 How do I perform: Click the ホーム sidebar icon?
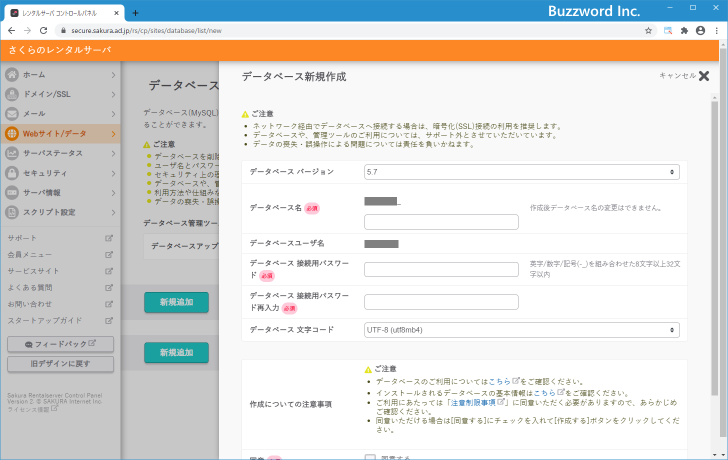(x=12, y=75)
